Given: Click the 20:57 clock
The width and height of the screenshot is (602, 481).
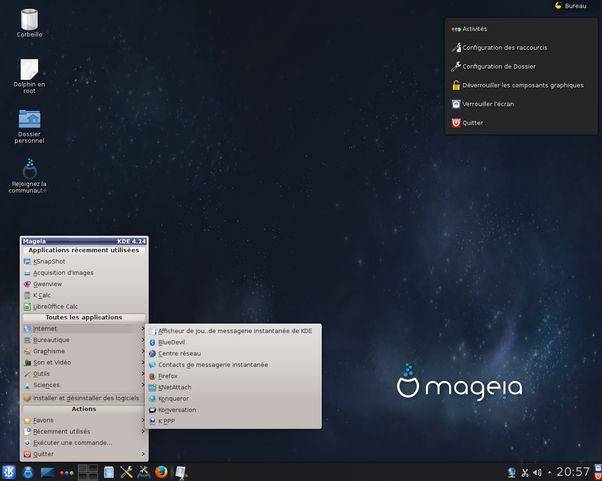Looking at the screenshot, I should pyautogui.click(x=573, y=472).
